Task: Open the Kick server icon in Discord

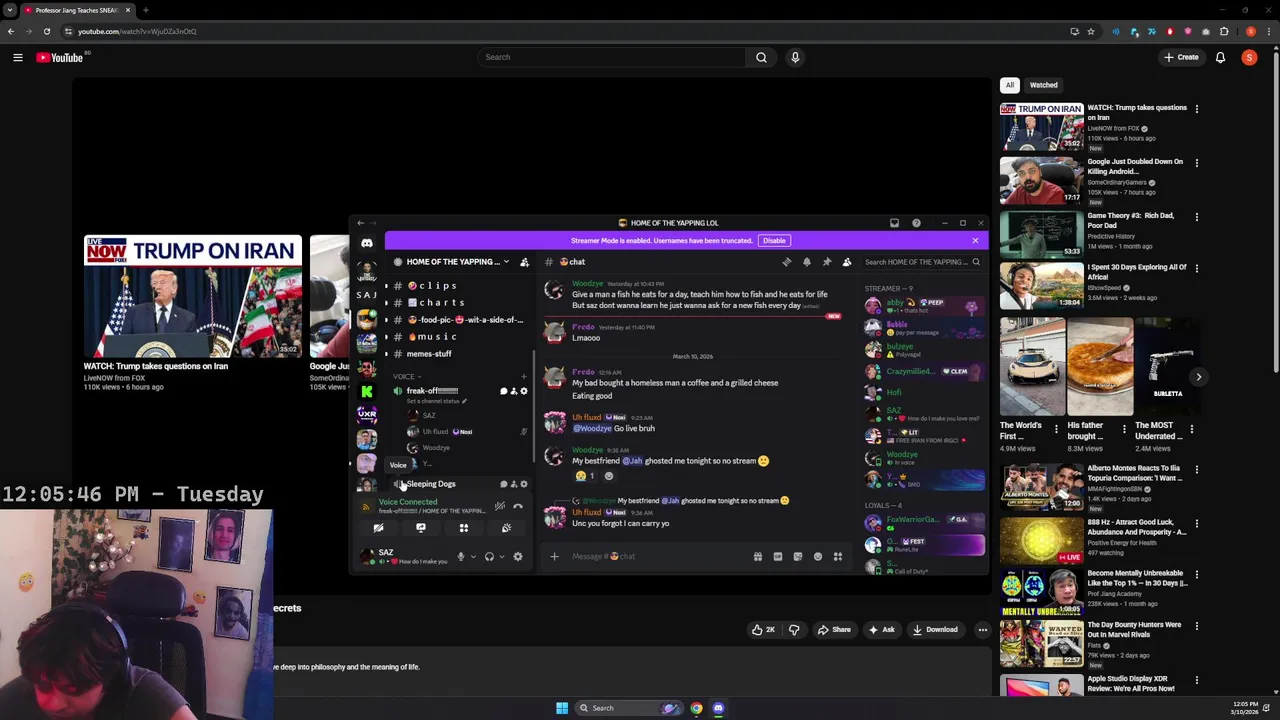Action: pyautogui.click(x=367, y=392)
